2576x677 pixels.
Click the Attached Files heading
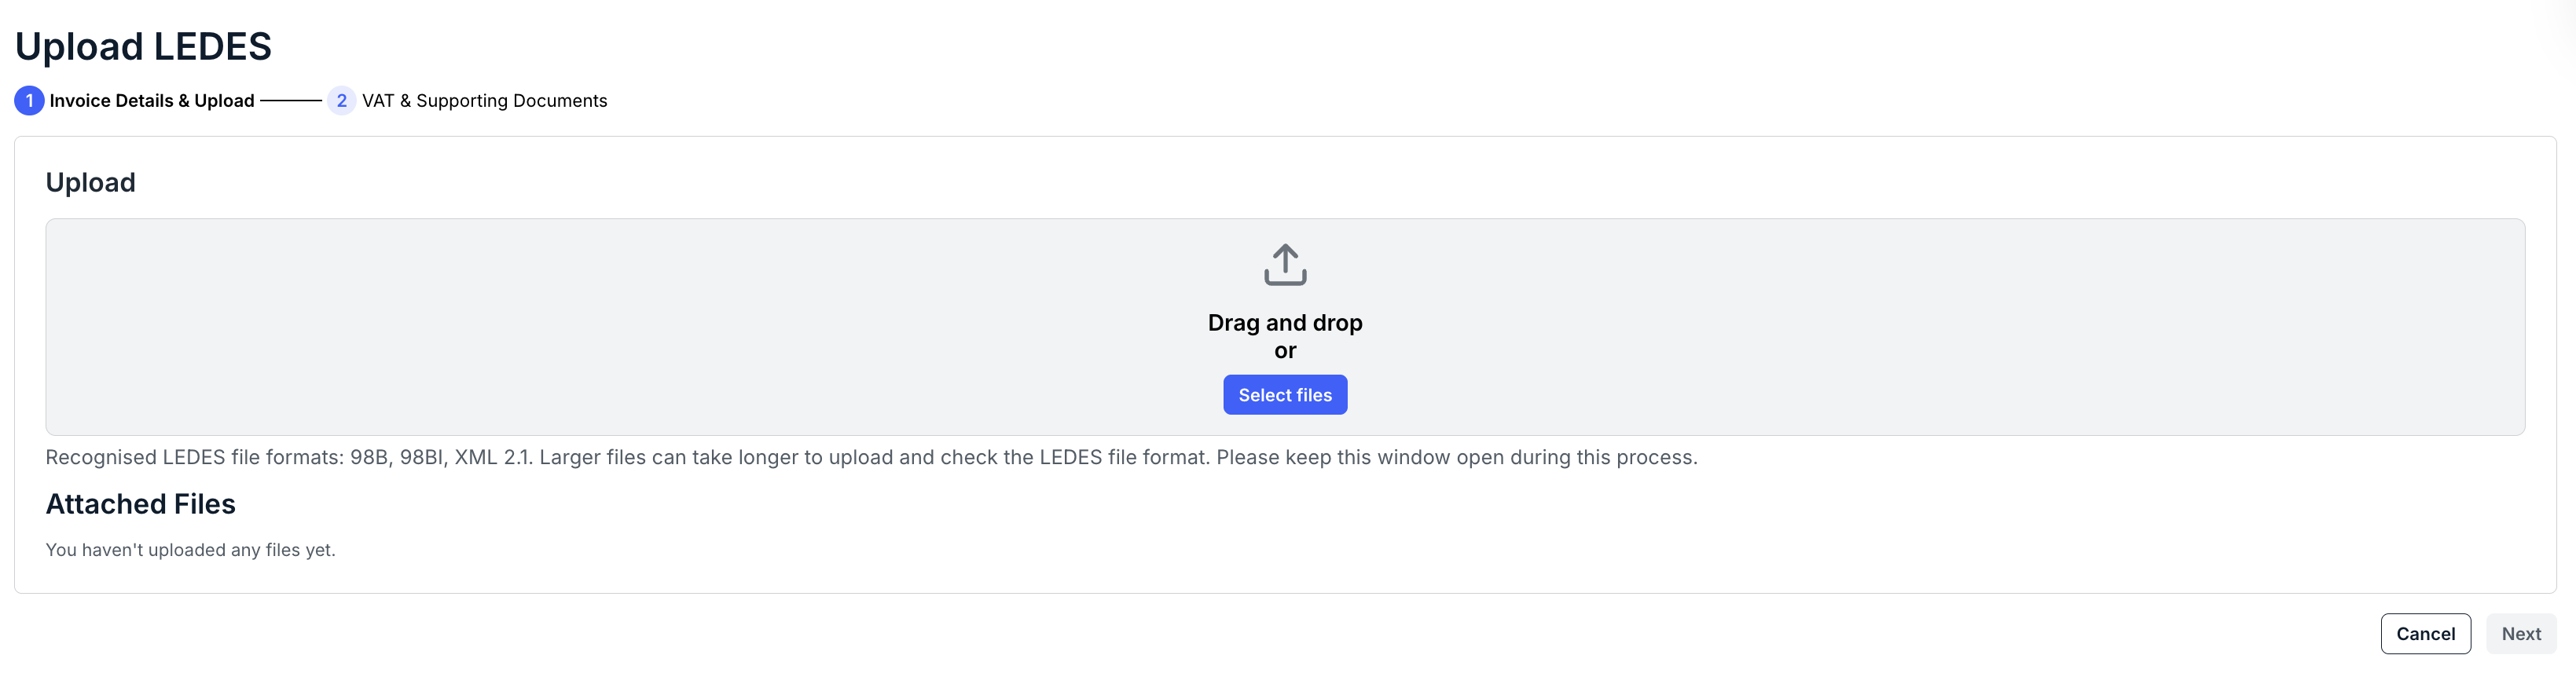[x=141, y=504]
